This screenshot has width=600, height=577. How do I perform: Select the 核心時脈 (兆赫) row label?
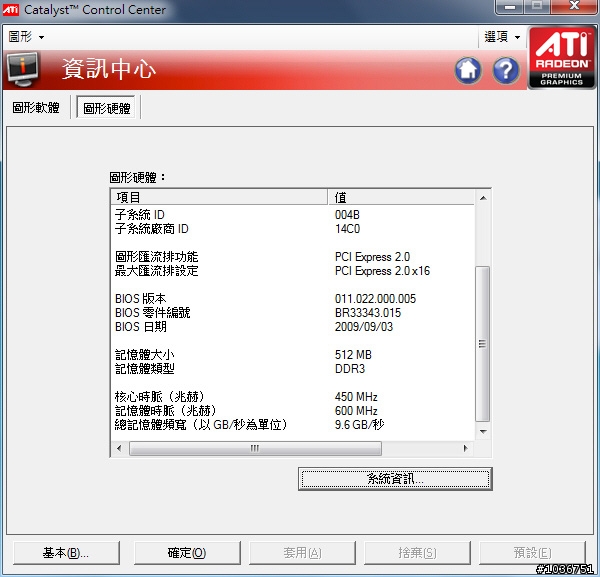click(160, 396)
